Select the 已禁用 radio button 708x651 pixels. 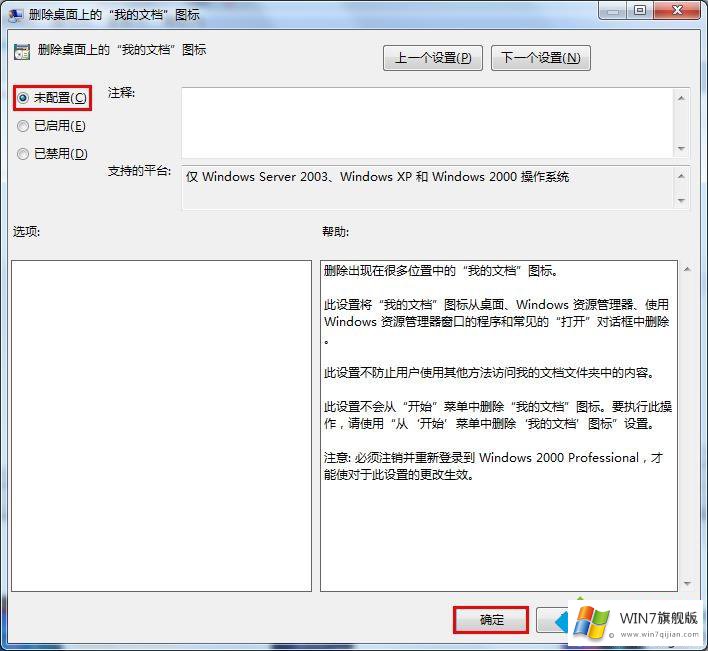point(23,154)
